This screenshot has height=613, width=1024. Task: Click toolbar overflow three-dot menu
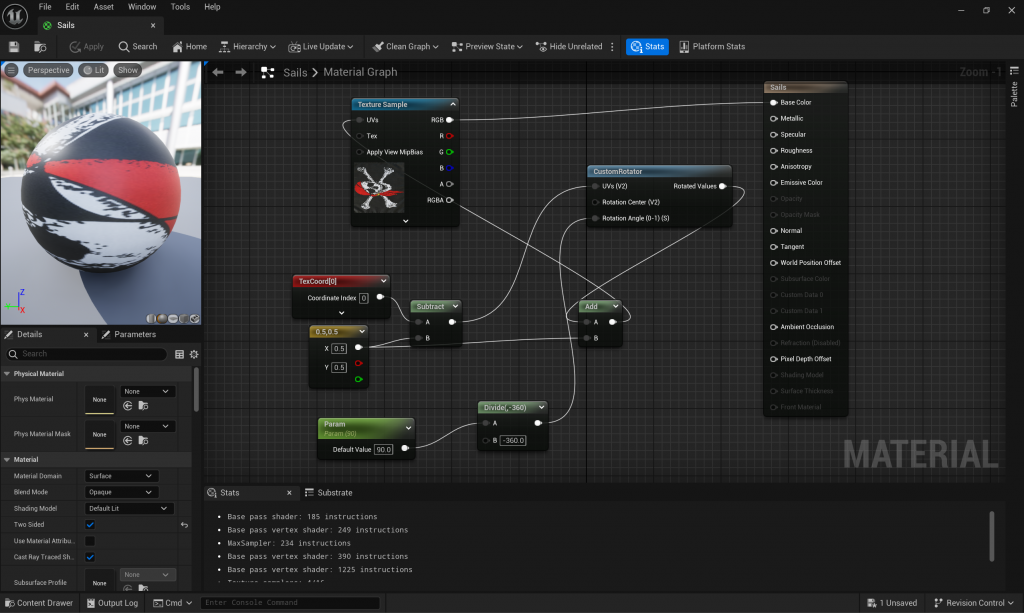click(x=612, y=46)
